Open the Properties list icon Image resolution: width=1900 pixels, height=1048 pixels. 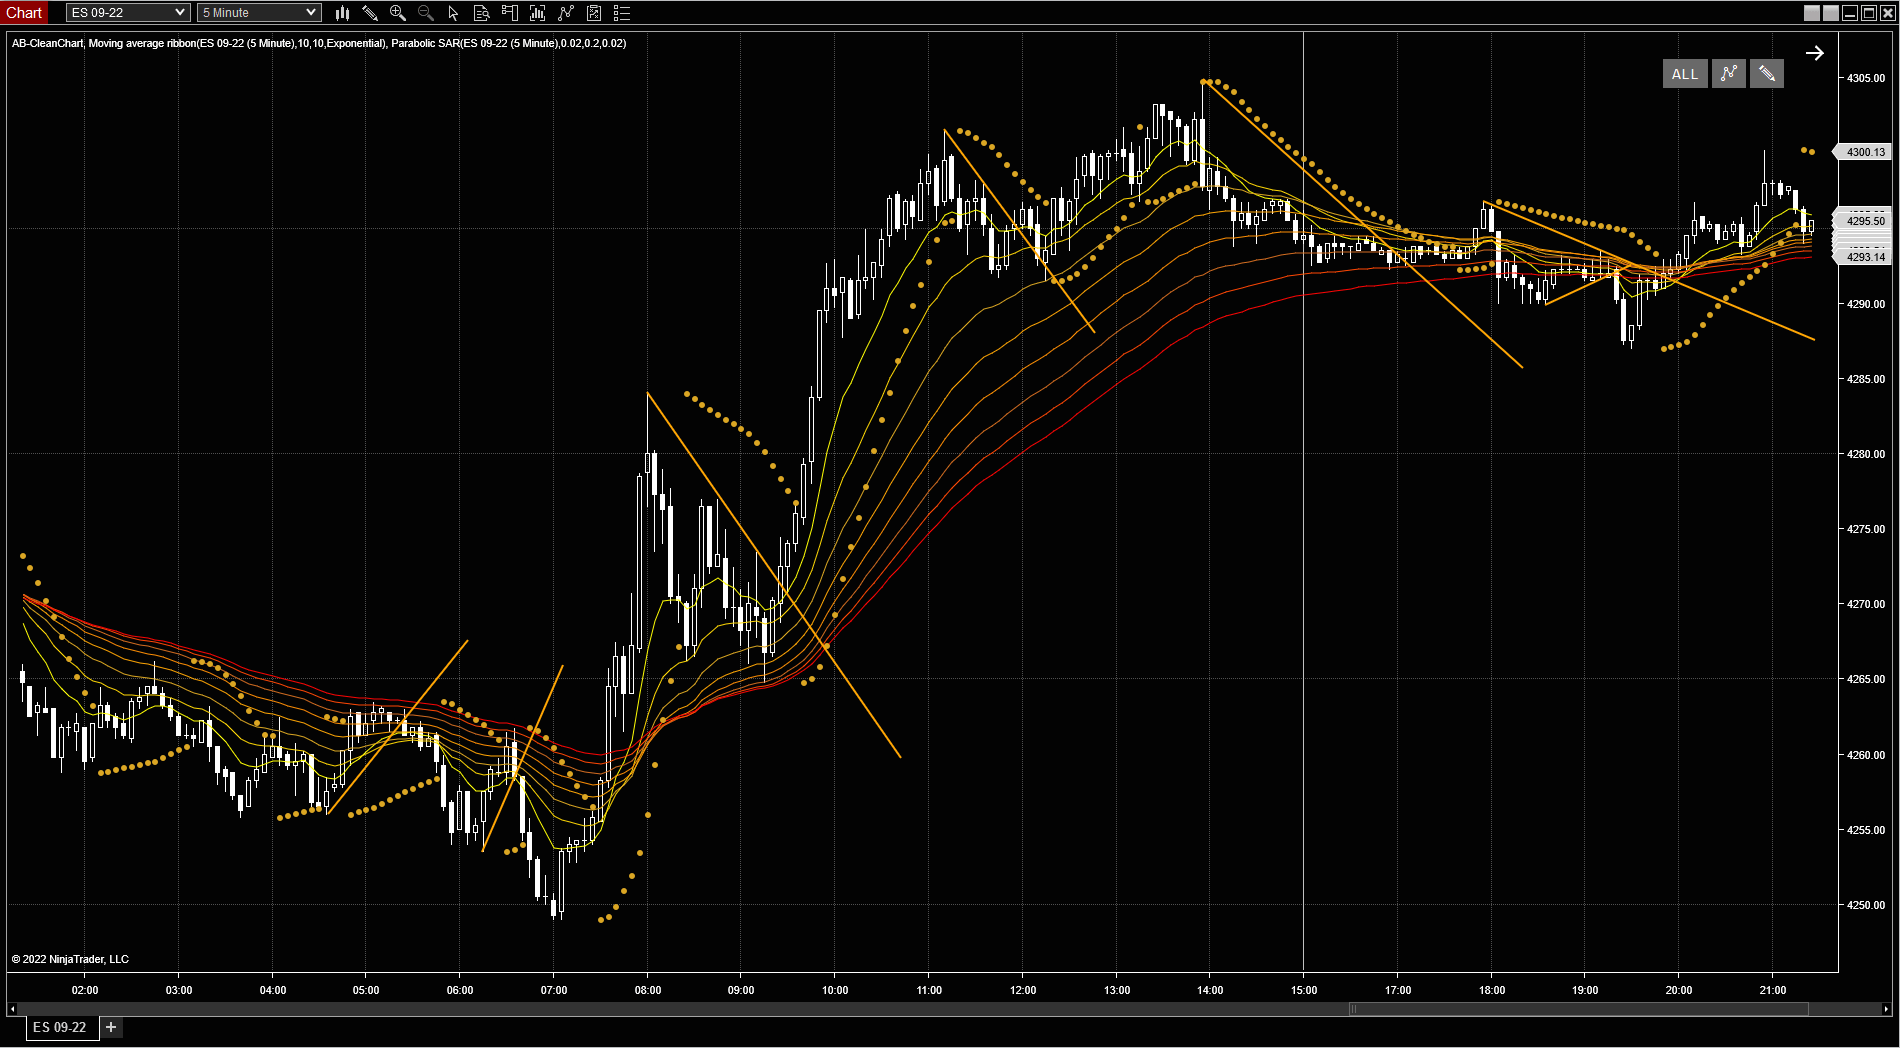pyautogui.click(x=622, y=13)
